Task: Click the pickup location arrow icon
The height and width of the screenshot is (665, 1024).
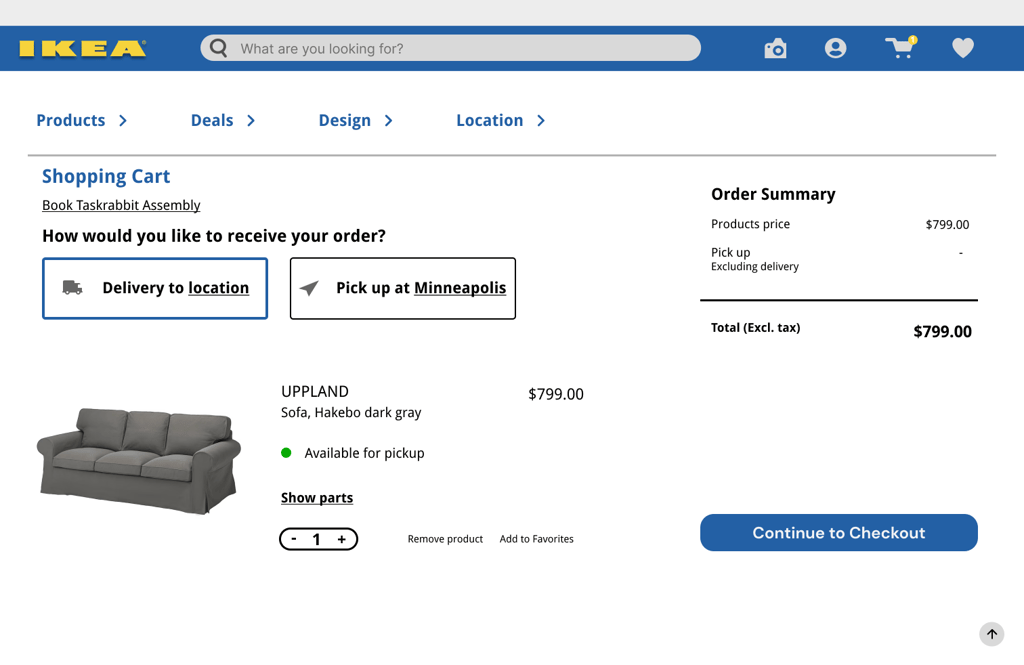Action: coord(309,288)
